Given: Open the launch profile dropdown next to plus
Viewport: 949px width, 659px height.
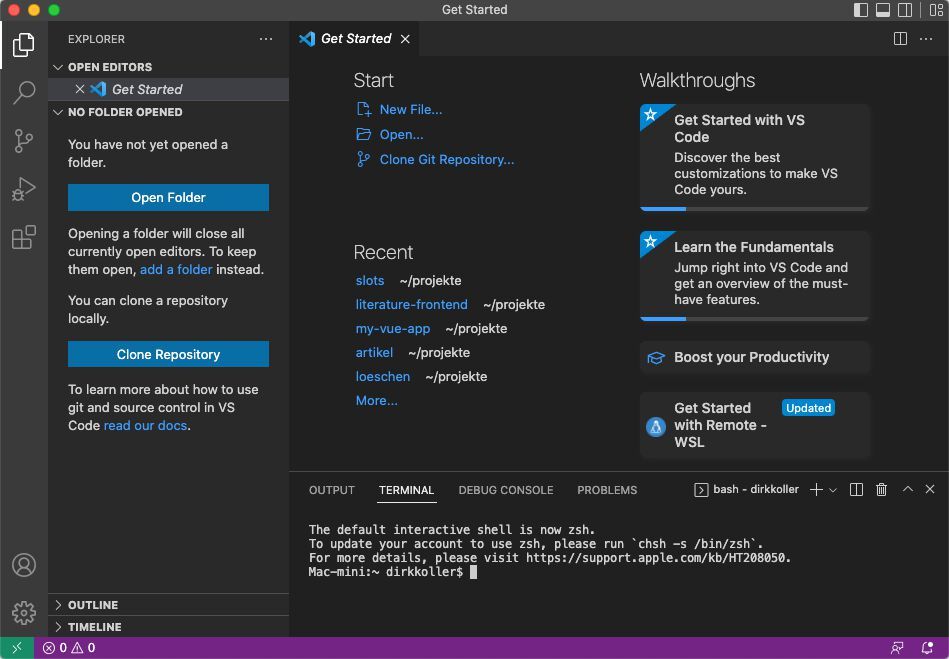Looking at the screenshot, I should (x=833, y=490).
